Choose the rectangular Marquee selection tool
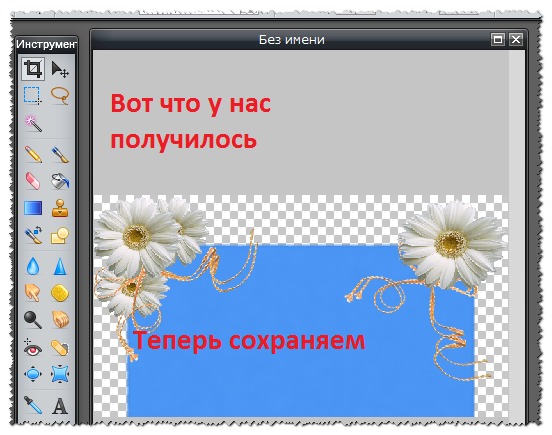 click(x=33, y=96)
